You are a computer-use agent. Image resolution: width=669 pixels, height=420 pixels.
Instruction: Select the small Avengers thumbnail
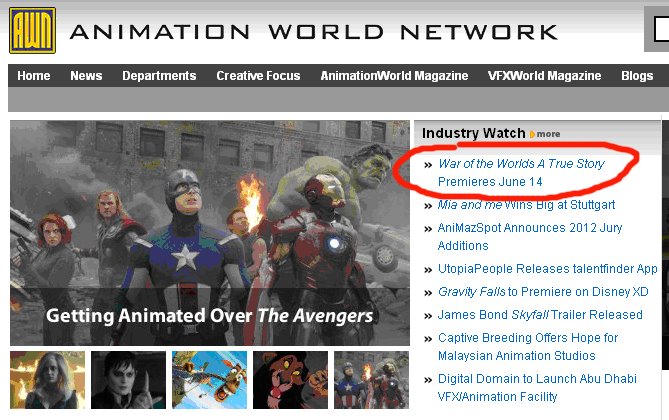pyautogui.click(x=371, y=380)
